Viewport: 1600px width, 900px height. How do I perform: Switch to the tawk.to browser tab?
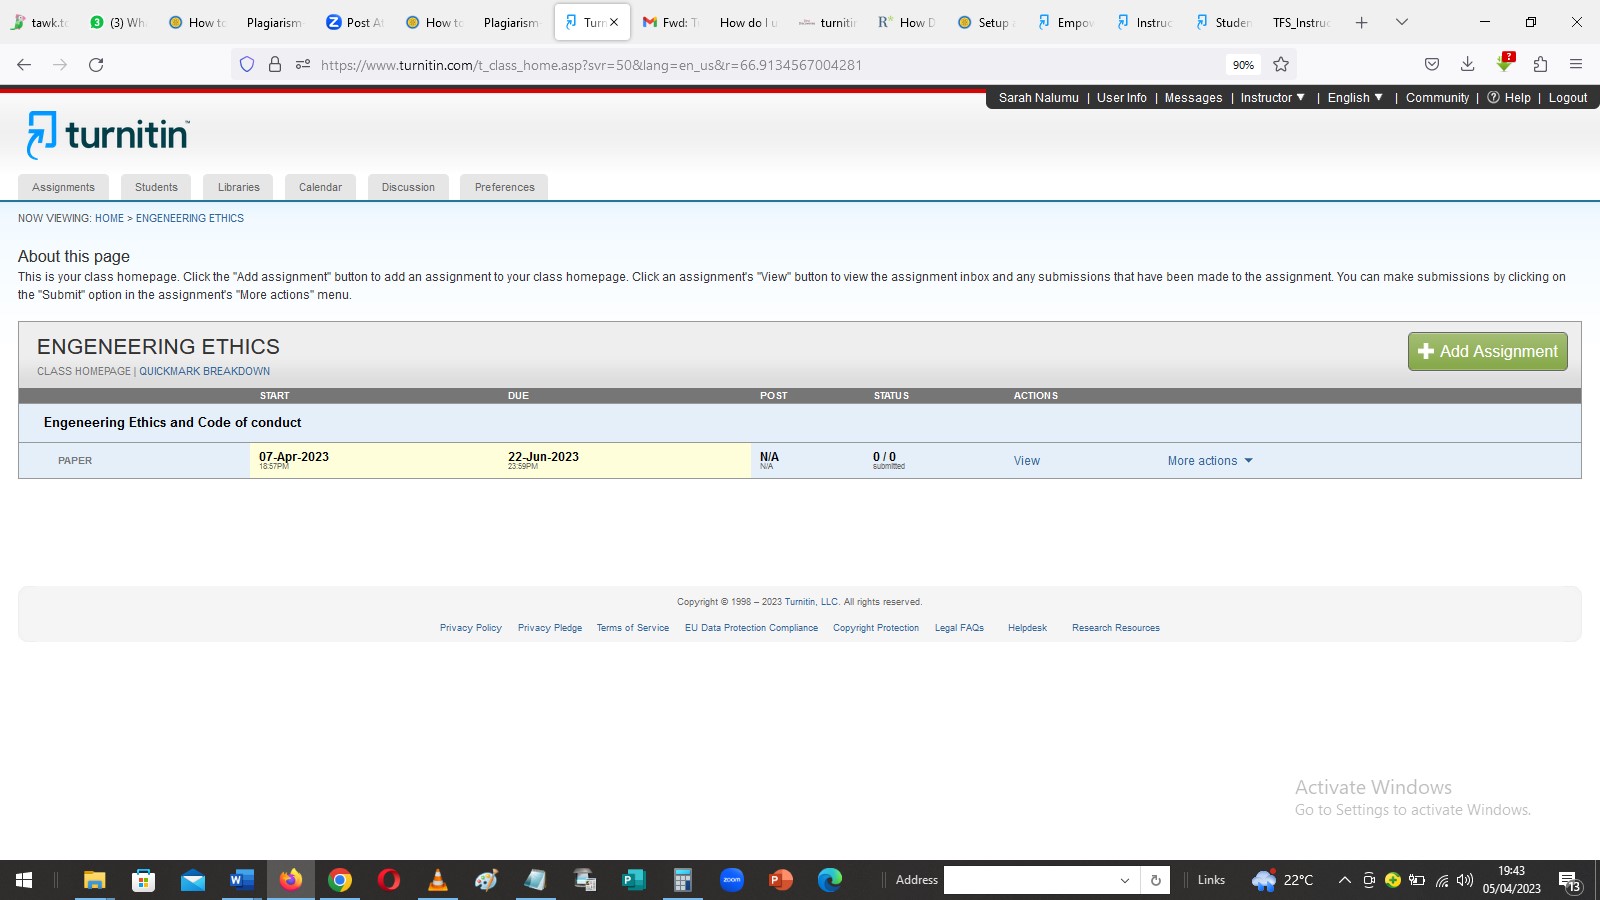40,22
